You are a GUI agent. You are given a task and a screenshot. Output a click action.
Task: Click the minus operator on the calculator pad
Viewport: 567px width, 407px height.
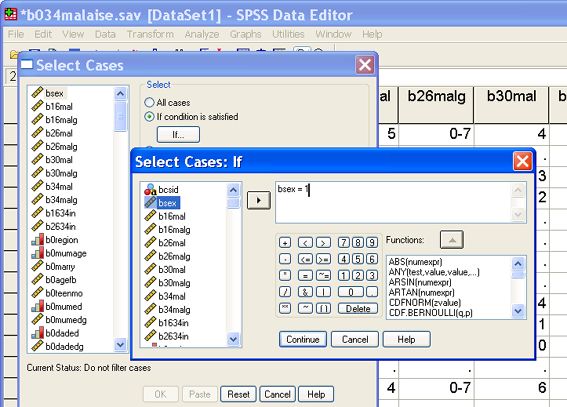click(x=285, y=259)
